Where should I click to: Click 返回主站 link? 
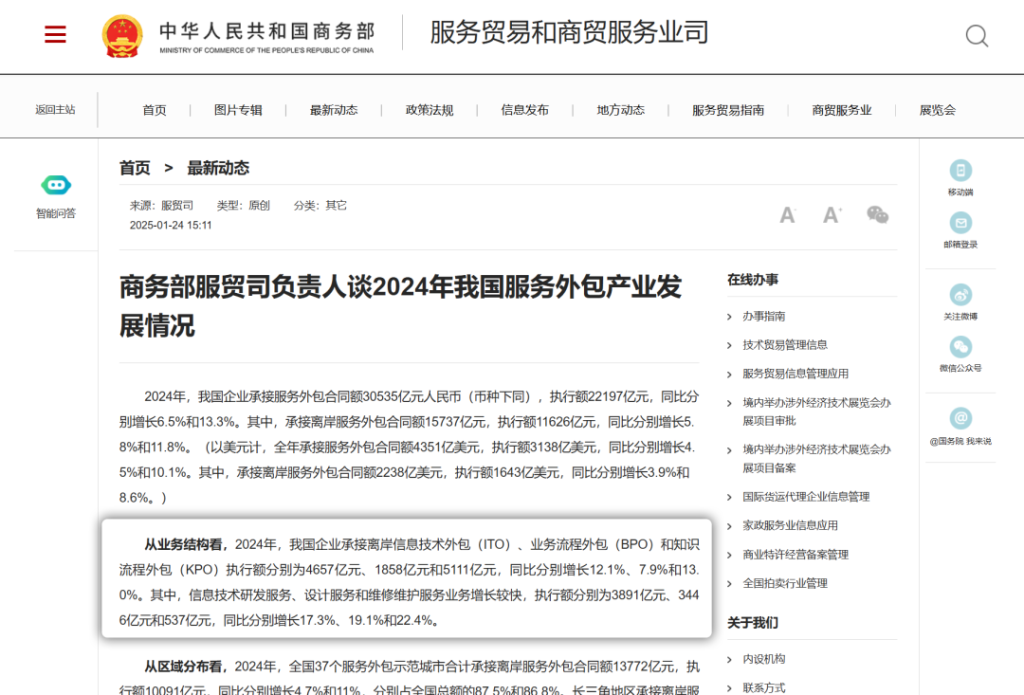tap(55, 110)
